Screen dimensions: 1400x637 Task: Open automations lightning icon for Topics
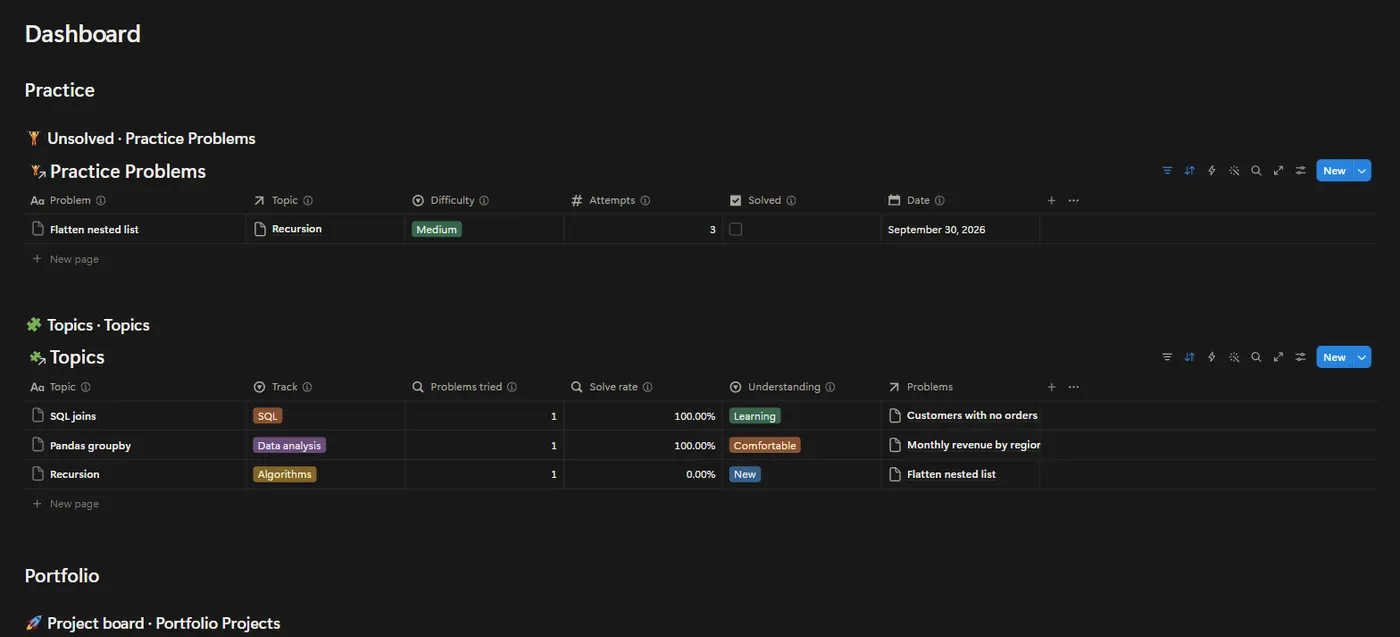[1212, 357]
